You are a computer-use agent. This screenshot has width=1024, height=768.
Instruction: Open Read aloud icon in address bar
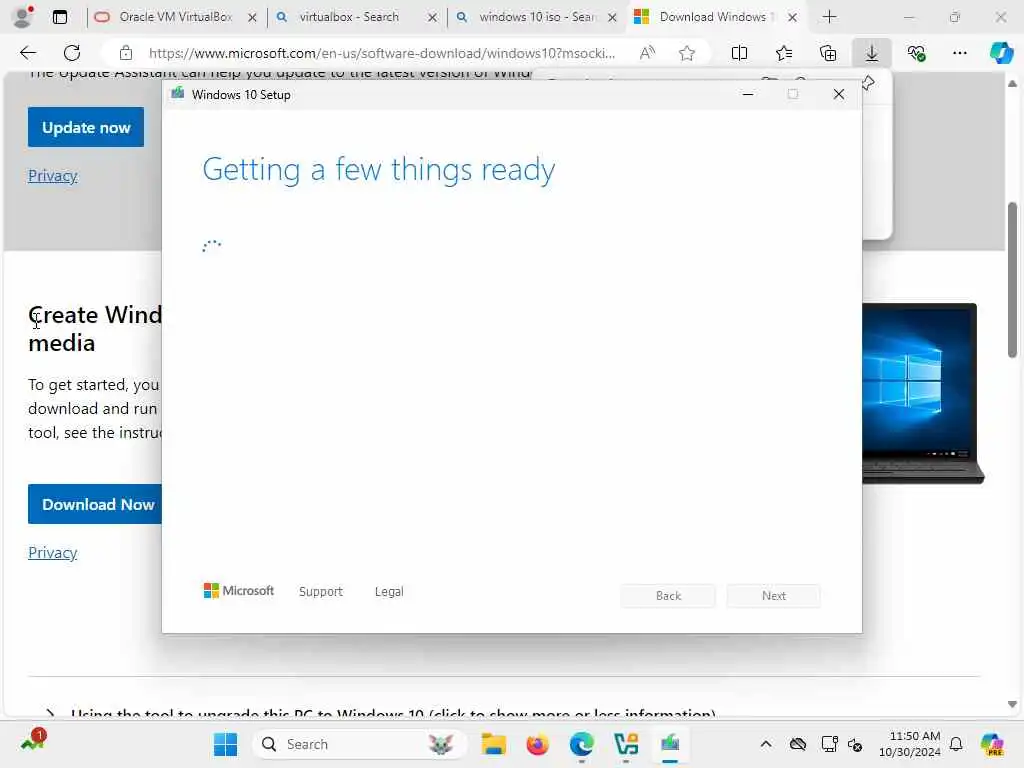tap(647, 53)
